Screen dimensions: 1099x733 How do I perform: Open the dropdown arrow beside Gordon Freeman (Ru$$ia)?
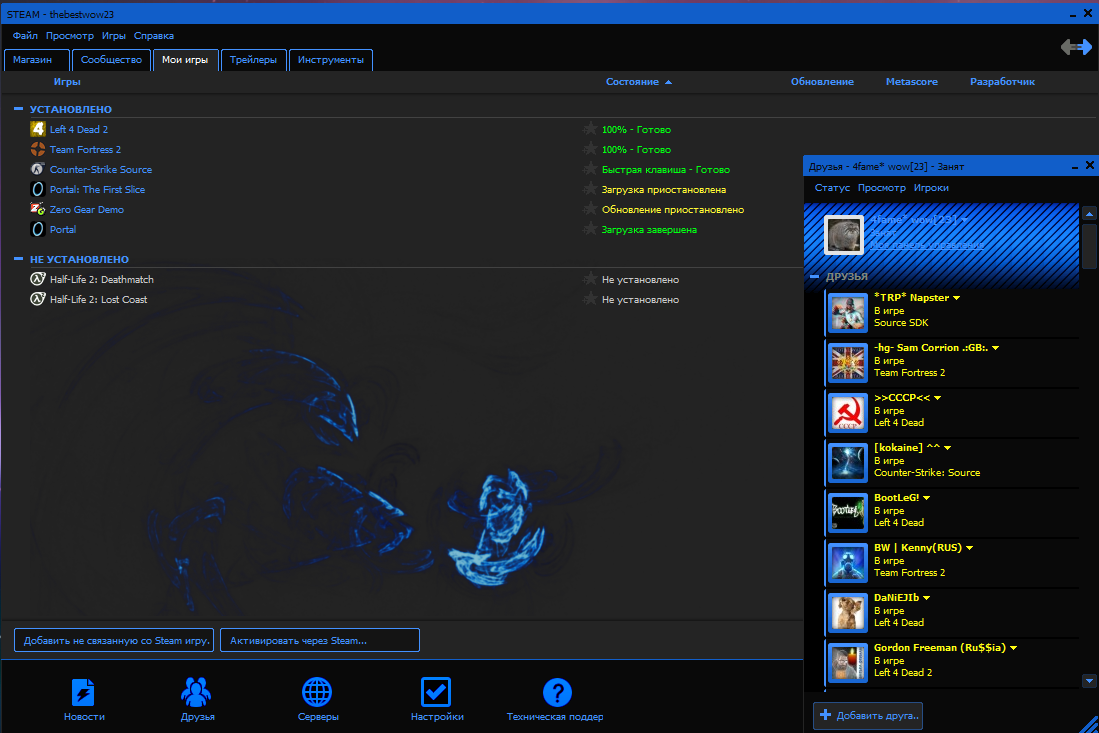pyautogui.click(x=1013, y=648)
